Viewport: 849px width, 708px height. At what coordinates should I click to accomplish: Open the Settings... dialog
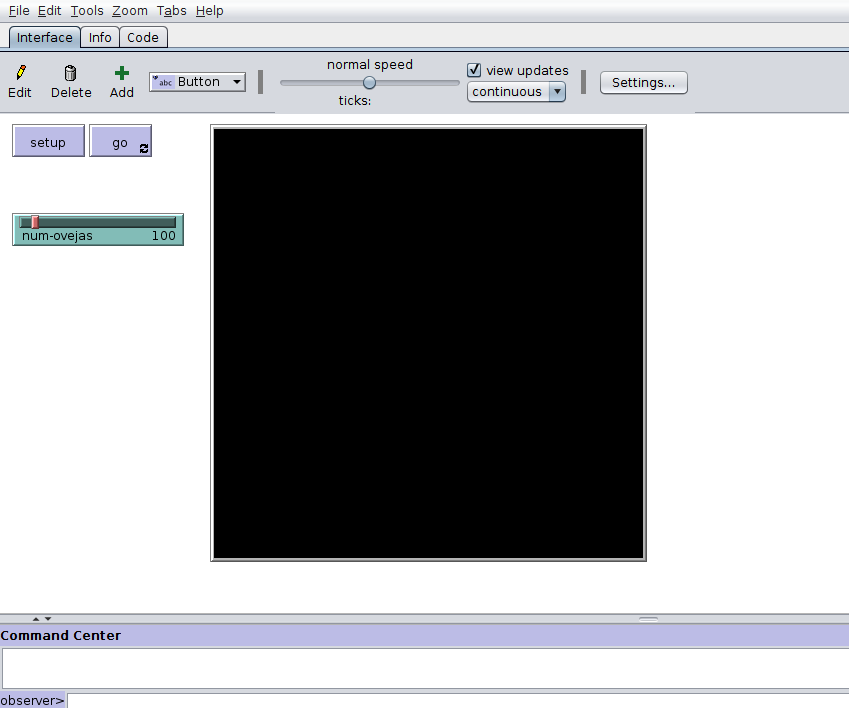tap(643, 82)
